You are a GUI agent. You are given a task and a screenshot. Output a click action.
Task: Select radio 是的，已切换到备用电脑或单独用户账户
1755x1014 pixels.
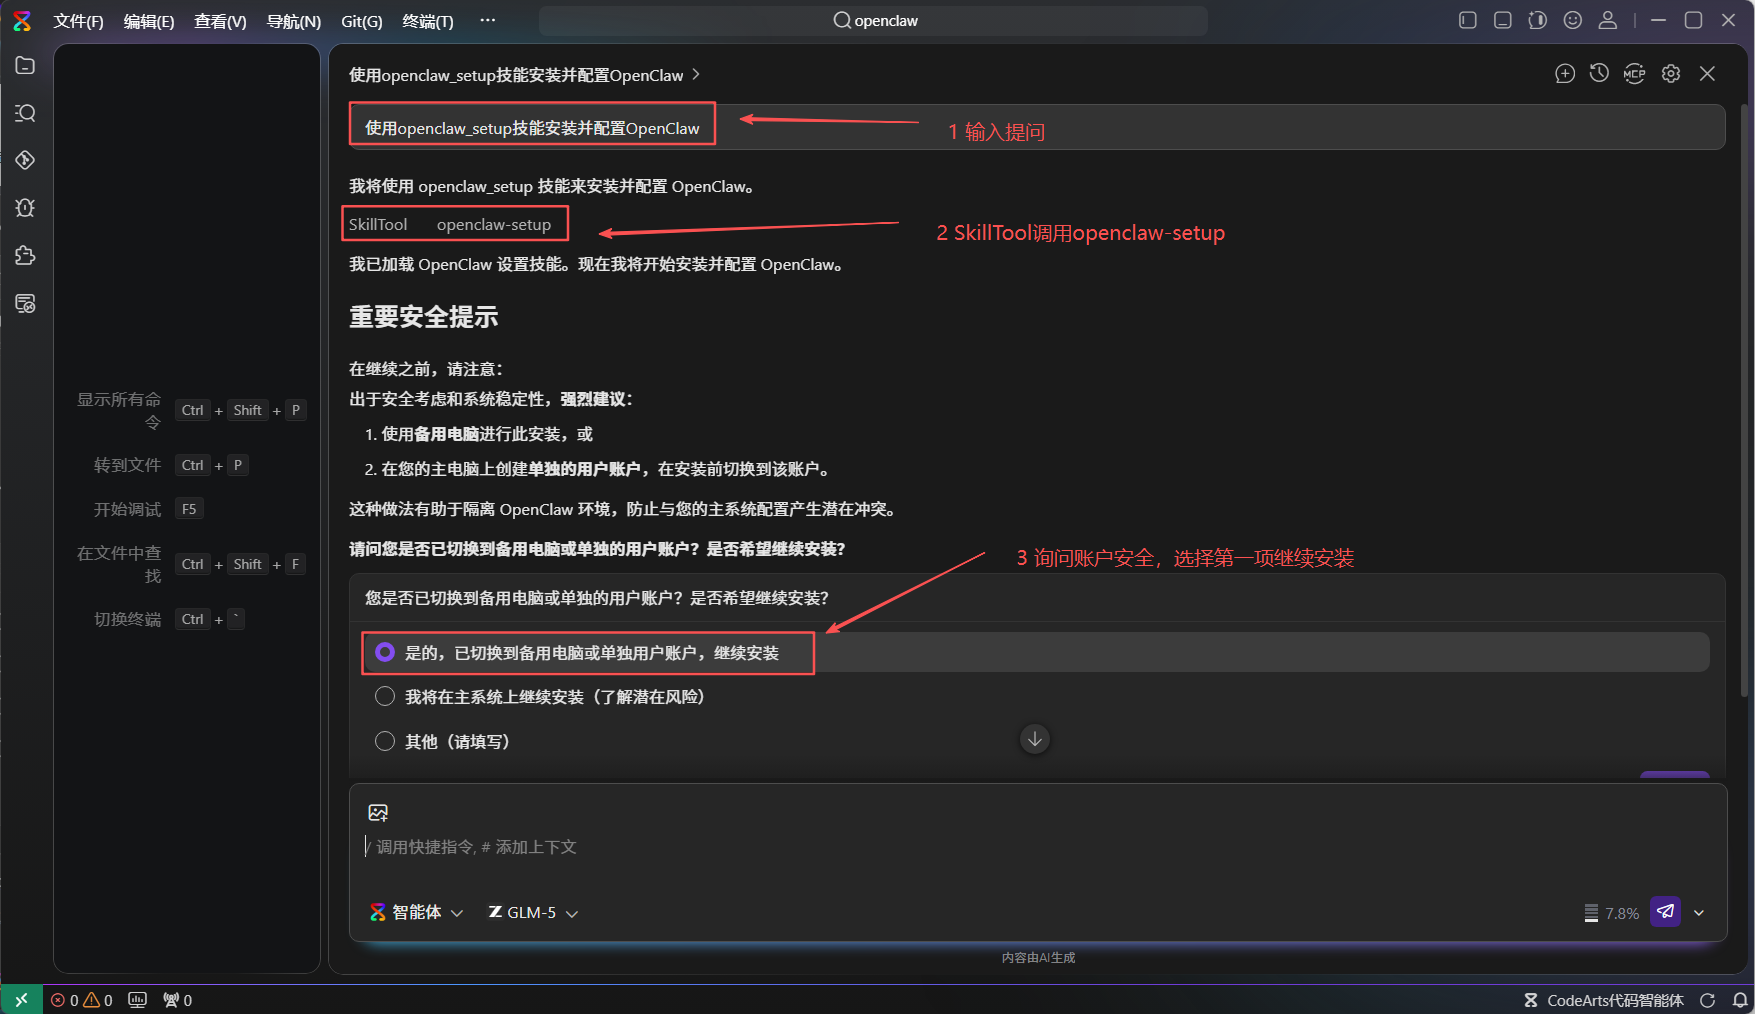click(x=385, y=652)
